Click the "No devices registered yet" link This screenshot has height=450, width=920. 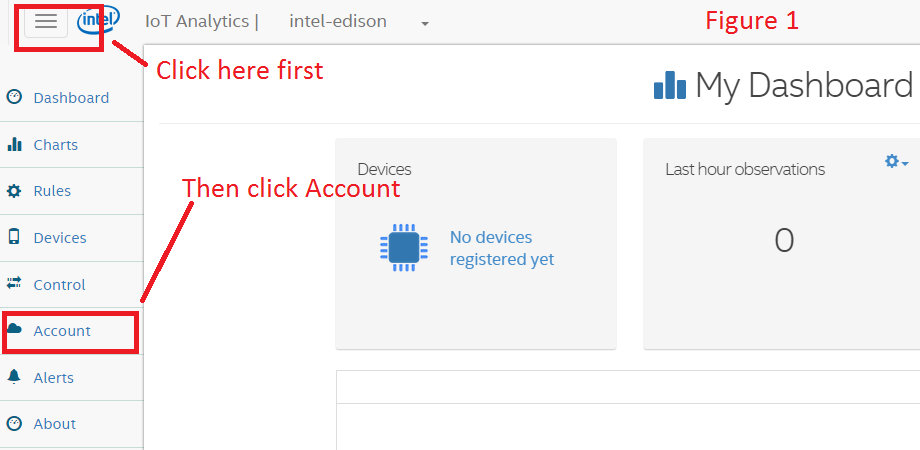pos(501,248)
